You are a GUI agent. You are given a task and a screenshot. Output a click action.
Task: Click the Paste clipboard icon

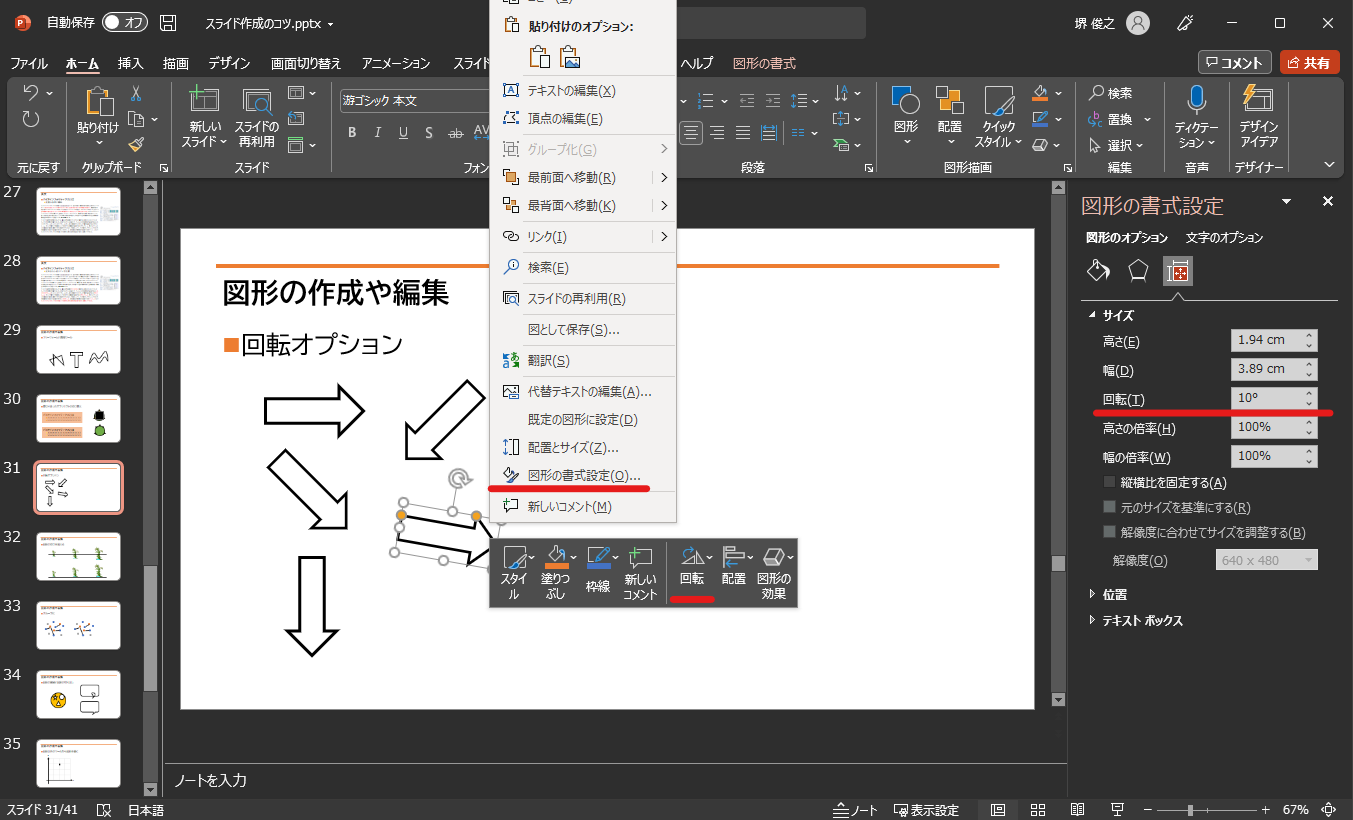tap(98, 102)
